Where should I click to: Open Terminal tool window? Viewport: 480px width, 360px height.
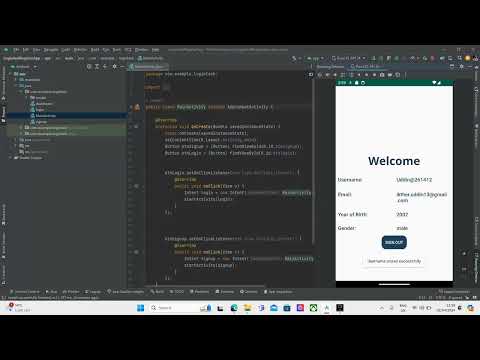tap(225, 292)
